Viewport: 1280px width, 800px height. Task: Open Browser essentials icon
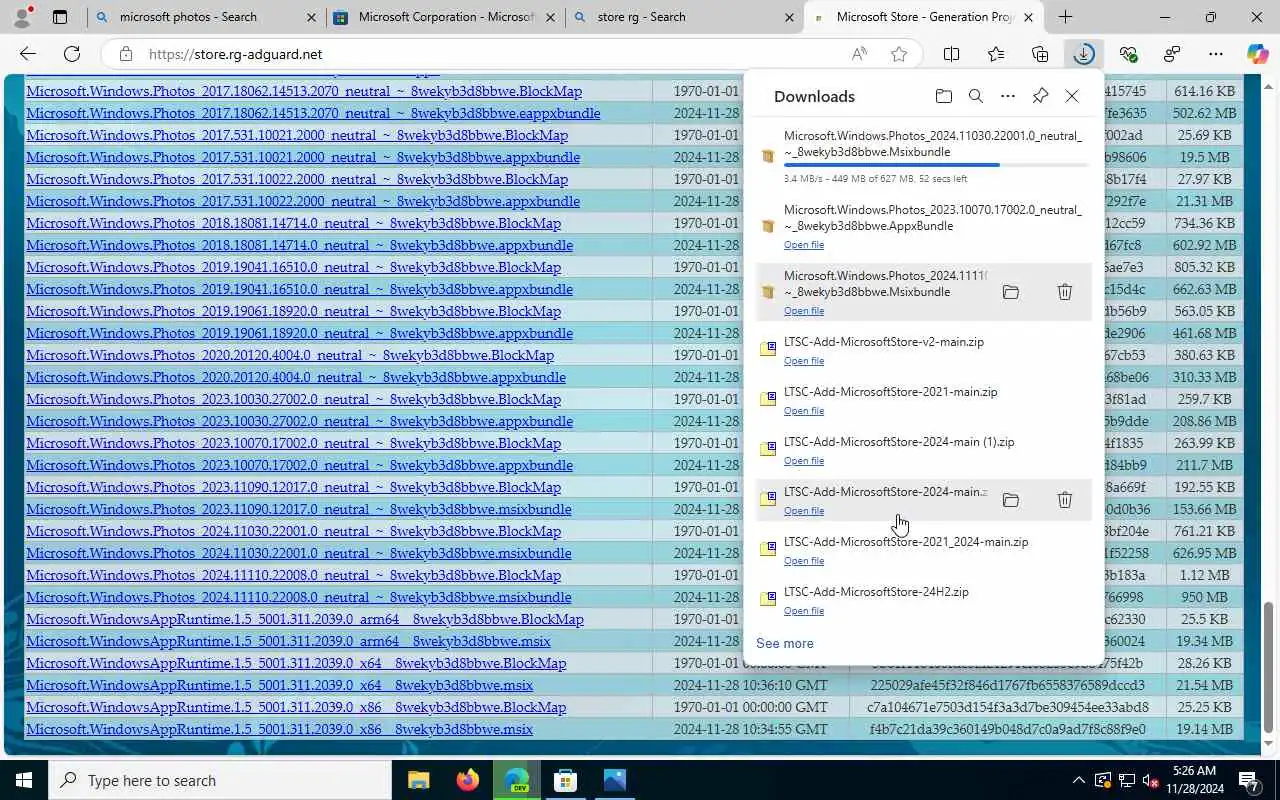[x=1128, y=54]
